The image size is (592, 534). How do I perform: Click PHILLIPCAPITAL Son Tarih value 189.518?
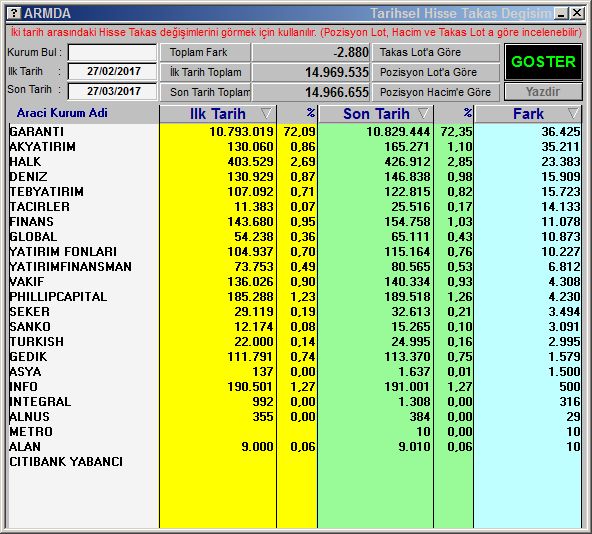407,296
